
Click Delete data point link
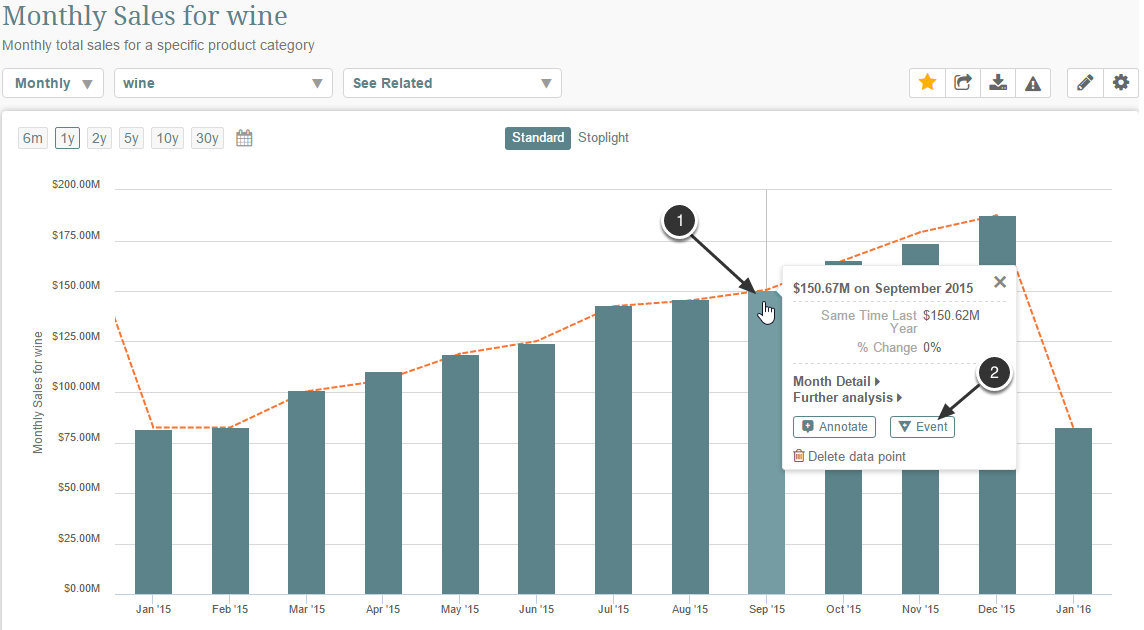click(849, 456)
